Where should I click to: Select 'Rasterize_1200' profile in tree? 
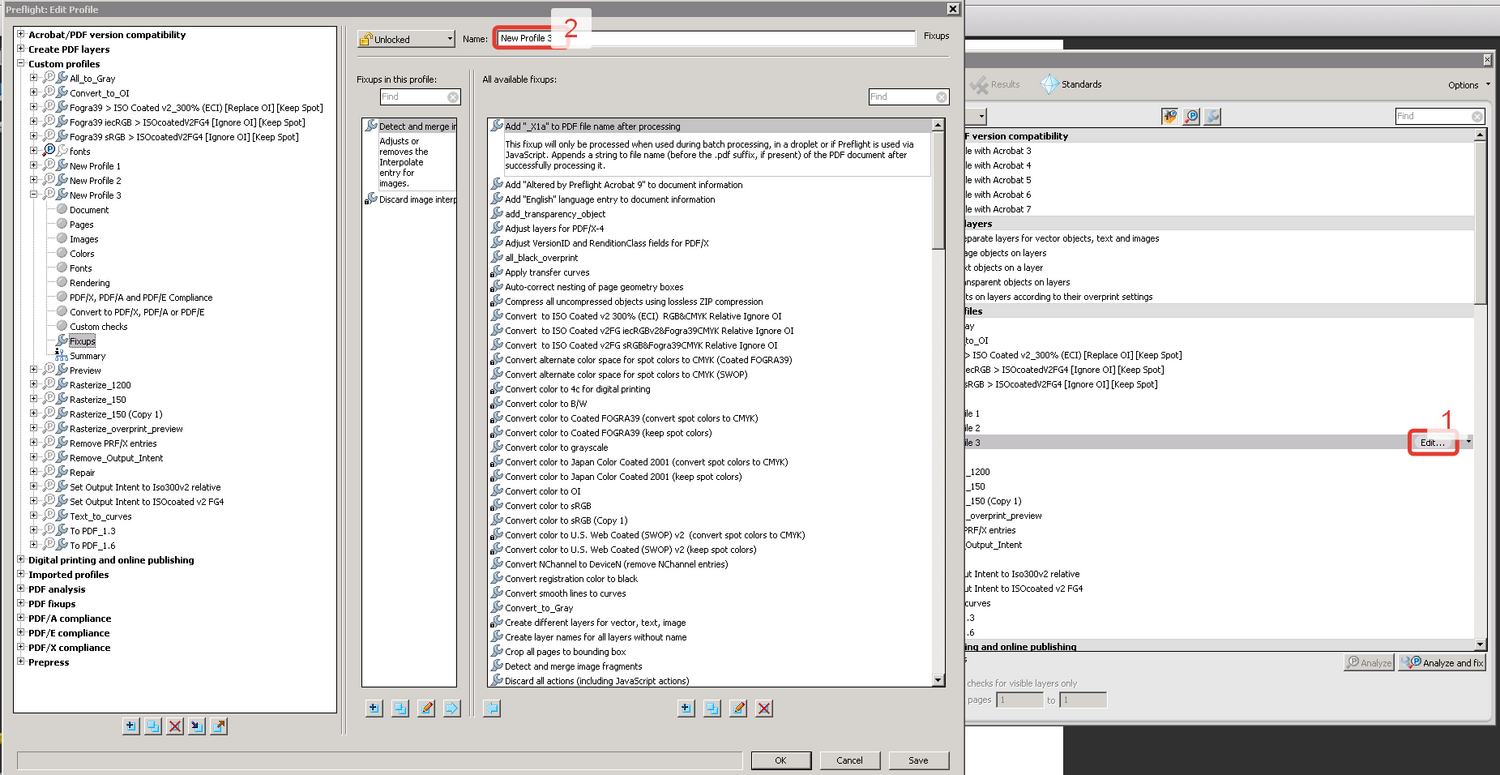[100, 385]
